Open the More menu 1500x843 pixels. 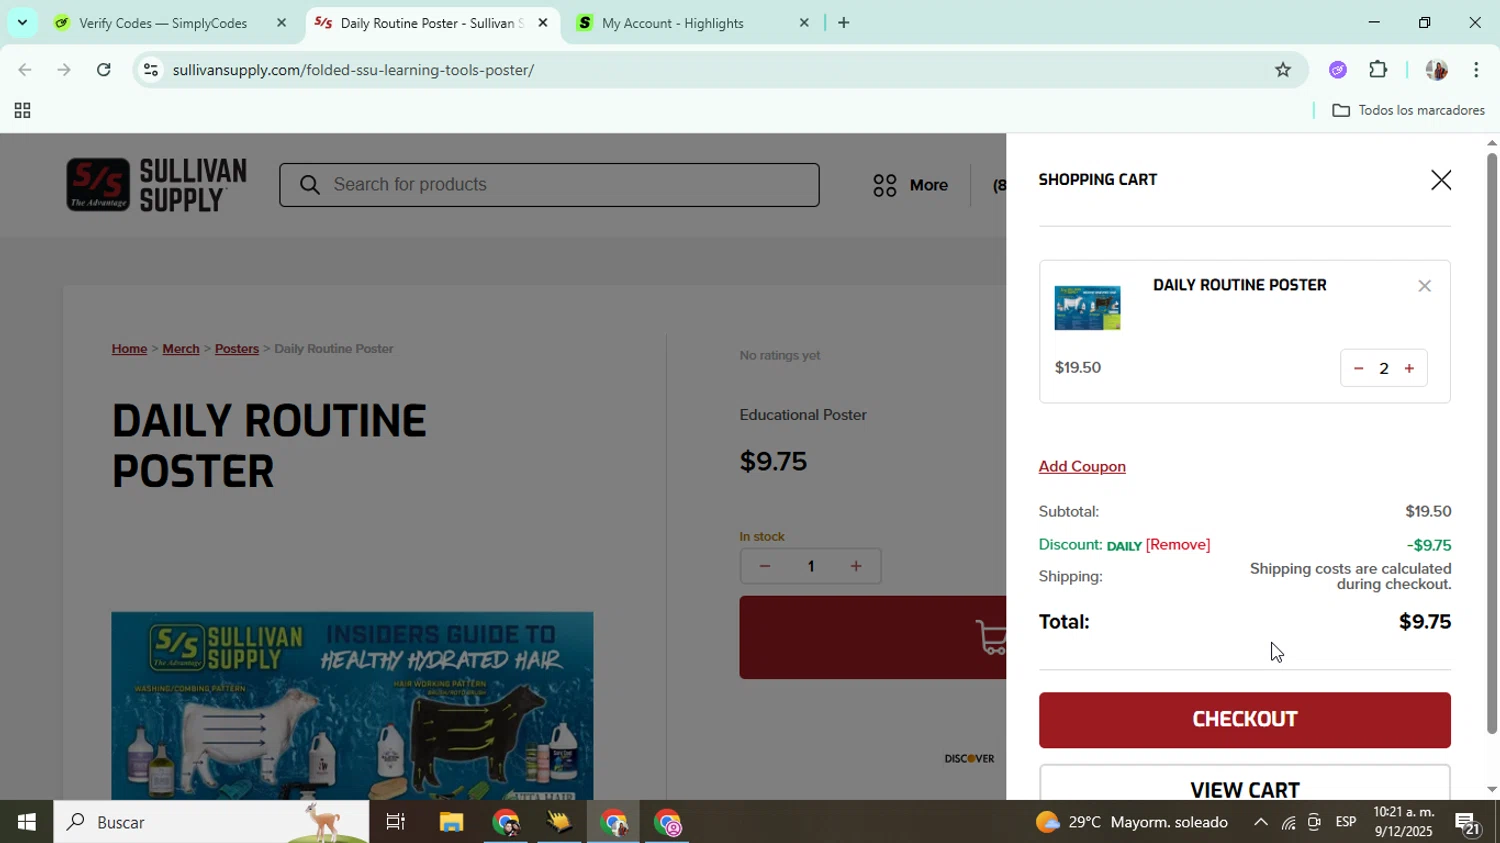point(910,185)
